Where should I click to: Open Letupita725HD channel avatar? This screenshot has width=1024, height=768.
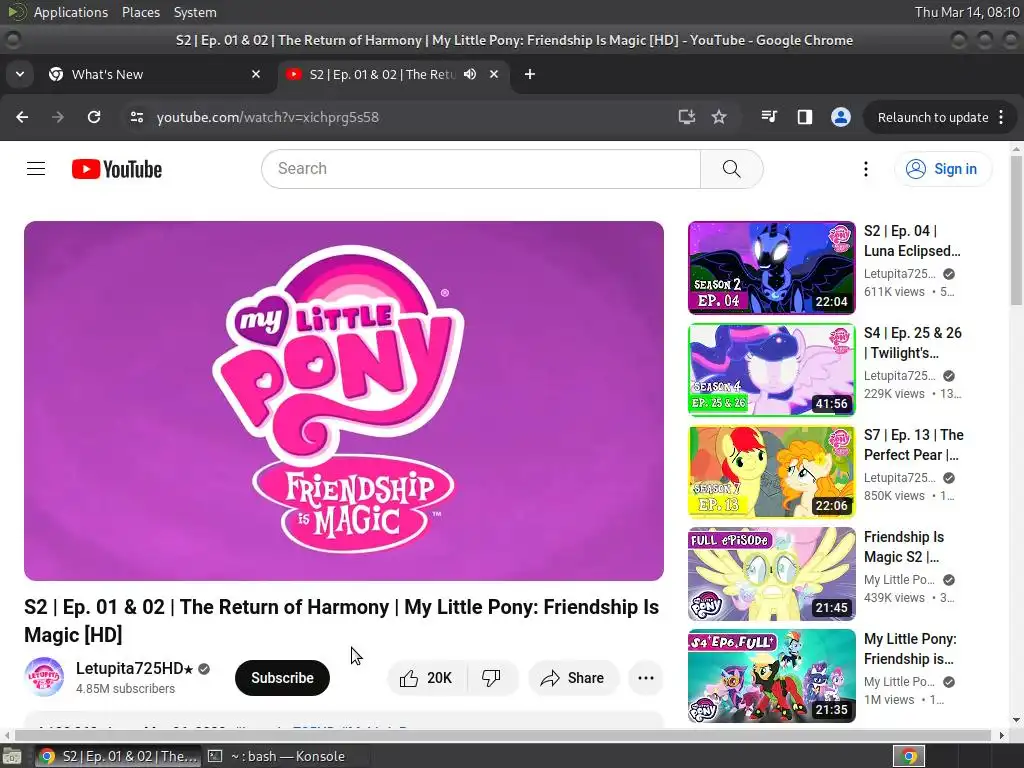[44, 677]
